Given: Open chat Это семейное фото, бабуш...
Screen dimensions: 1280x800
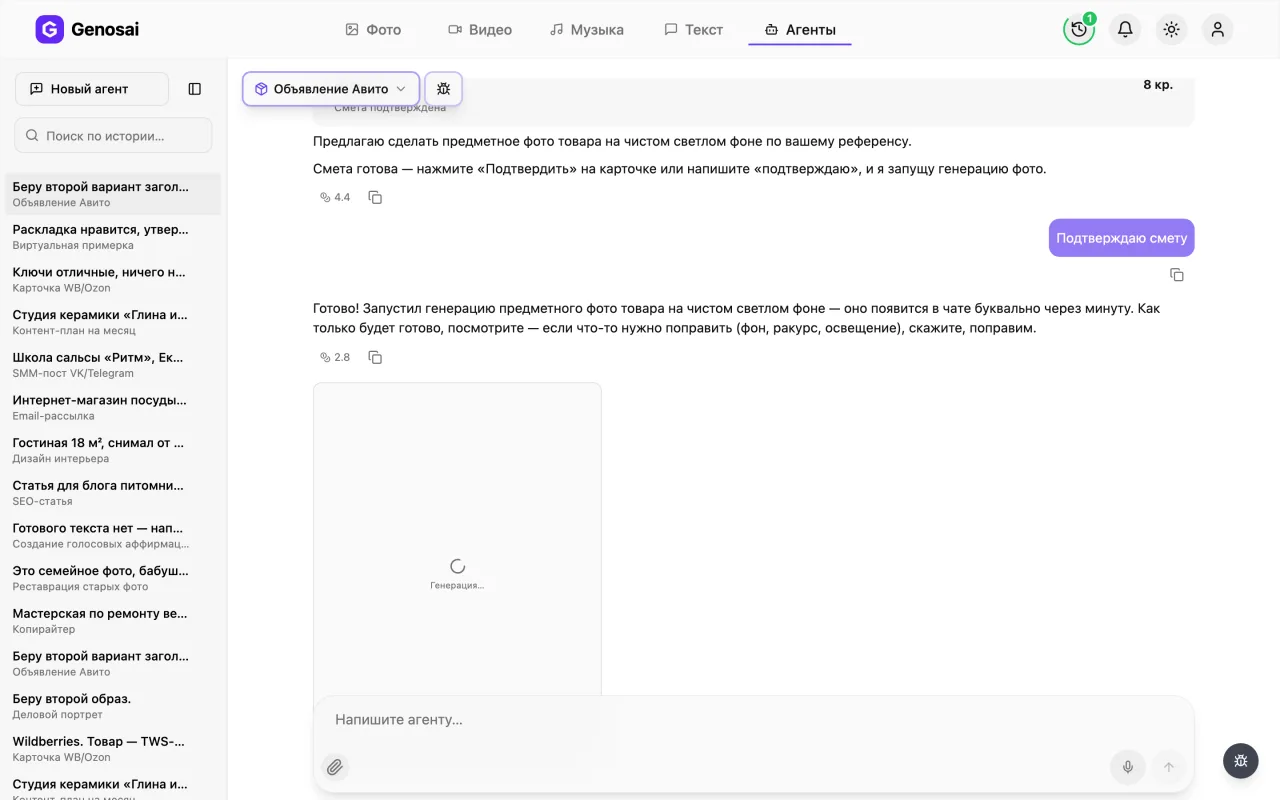Looking at the screenshot, I should [x=113, y=578].
